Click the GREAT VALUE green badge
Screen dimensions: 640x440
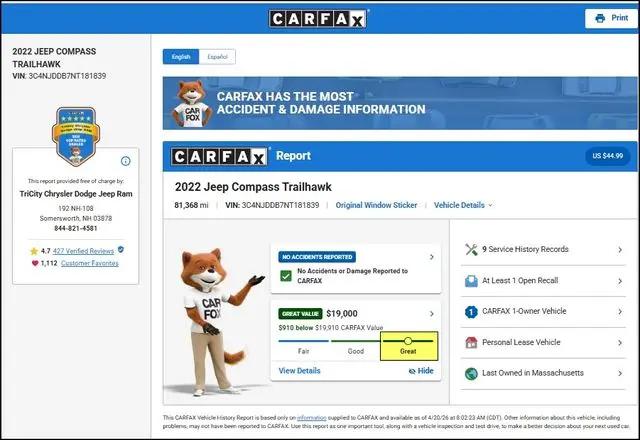(x=300, y=314)
